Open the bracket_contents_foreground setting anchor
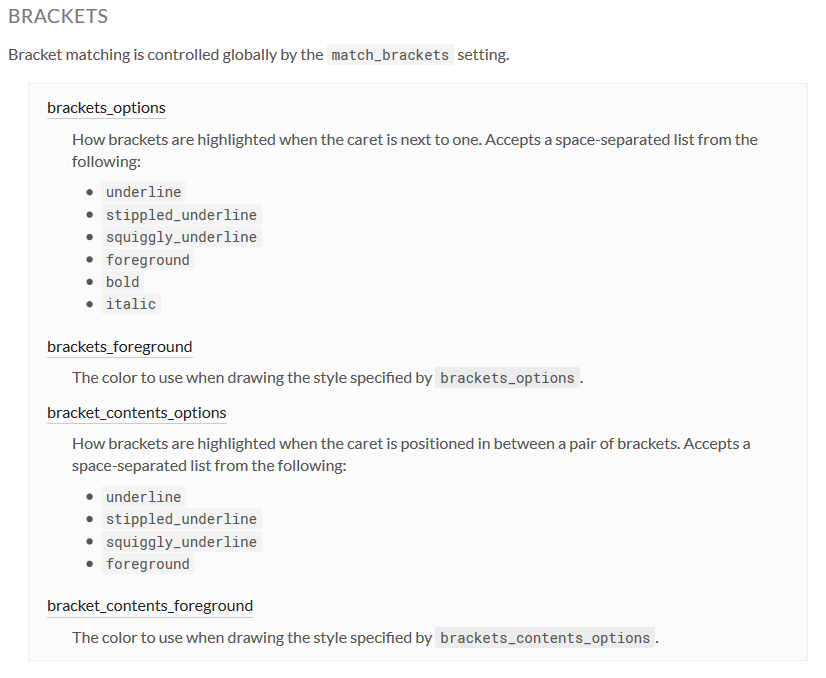Viewport: 826px width, 678px height. tap(149, 606)
